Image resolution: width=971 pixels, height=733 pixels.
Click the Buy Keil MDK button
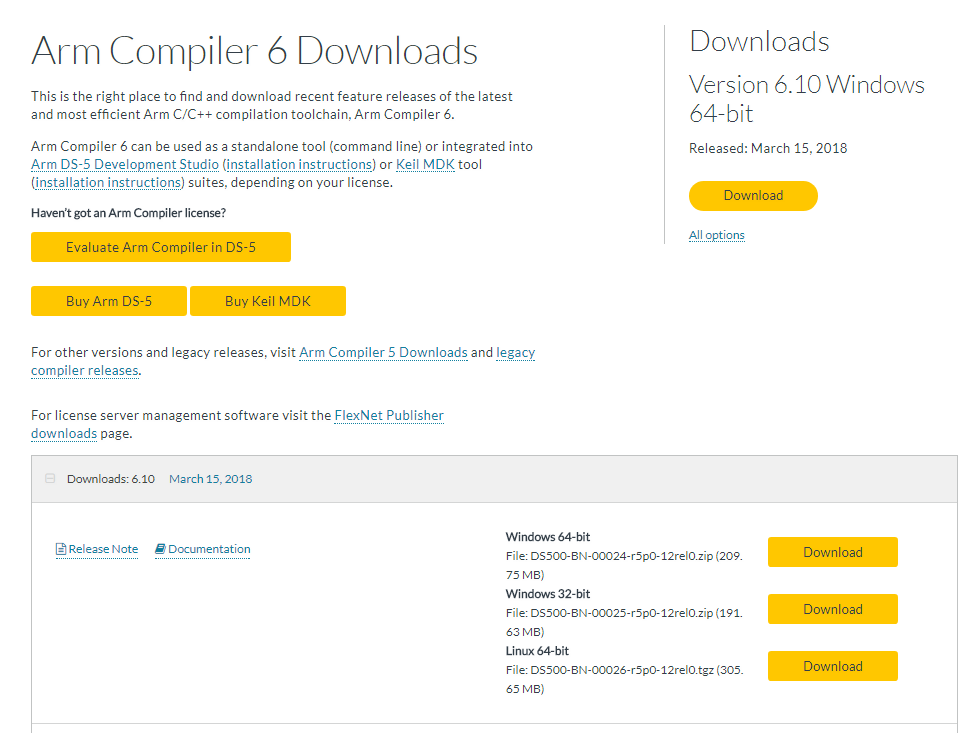pos(268,301)
